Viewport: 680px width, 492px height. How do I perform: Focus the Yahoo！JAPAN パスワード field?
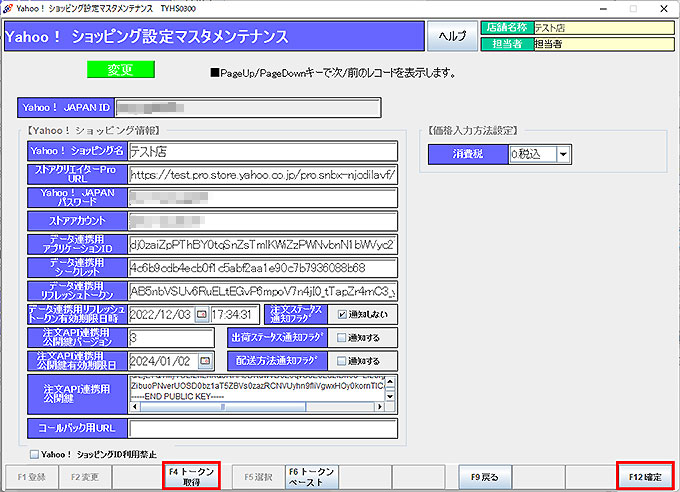263,198
